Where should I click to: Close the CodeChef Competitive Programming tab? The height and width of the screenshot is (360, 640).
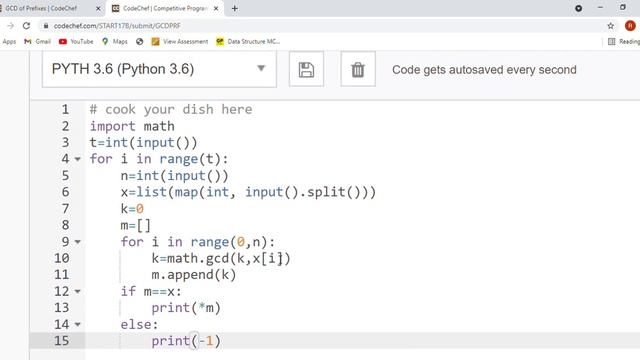[216, 8]
